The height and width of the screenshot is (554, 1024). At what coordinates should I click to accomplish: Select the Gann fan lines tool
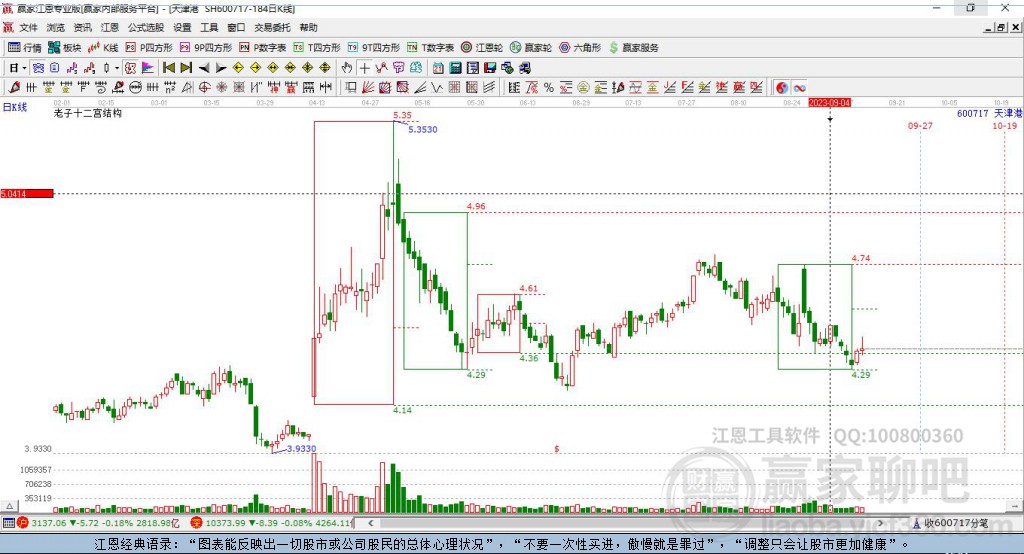pos(368,87)
